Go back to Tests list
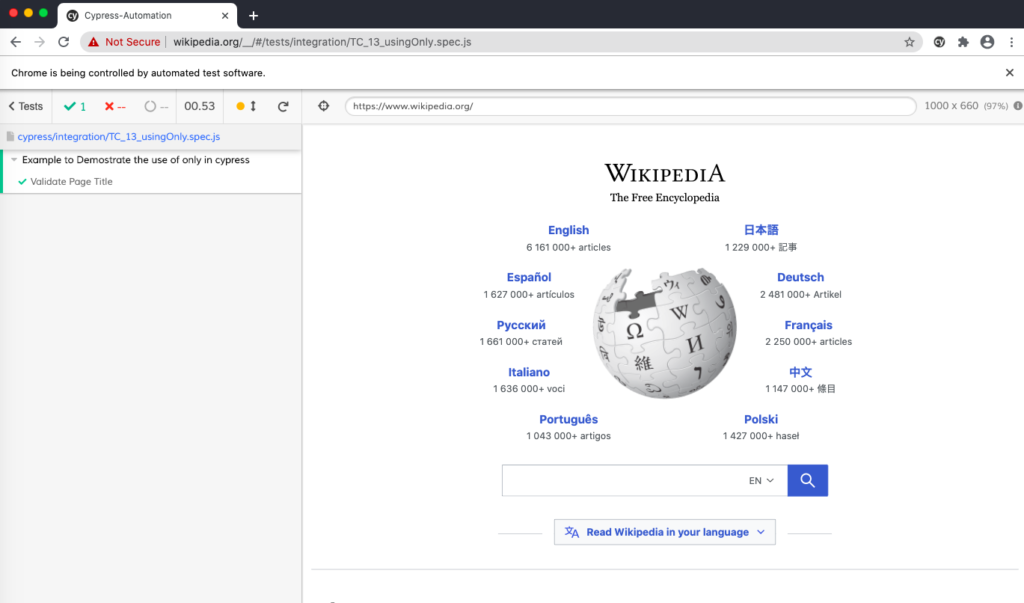The width and height of the screenshot is (1024, 603). 25,106
